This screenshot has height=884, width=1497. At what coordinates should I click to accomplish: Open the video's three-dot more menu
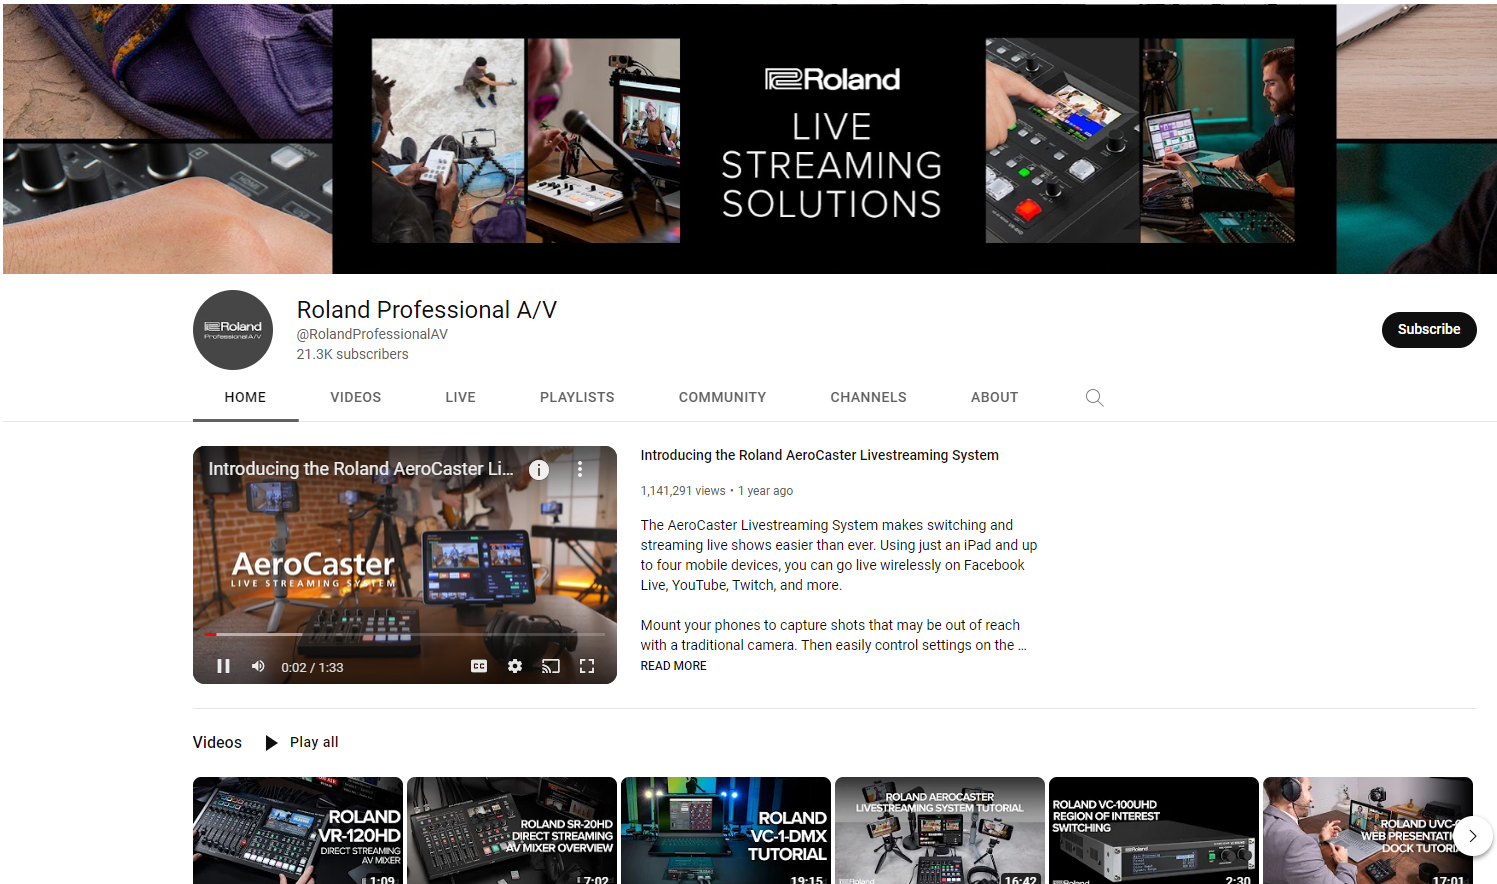580,469
